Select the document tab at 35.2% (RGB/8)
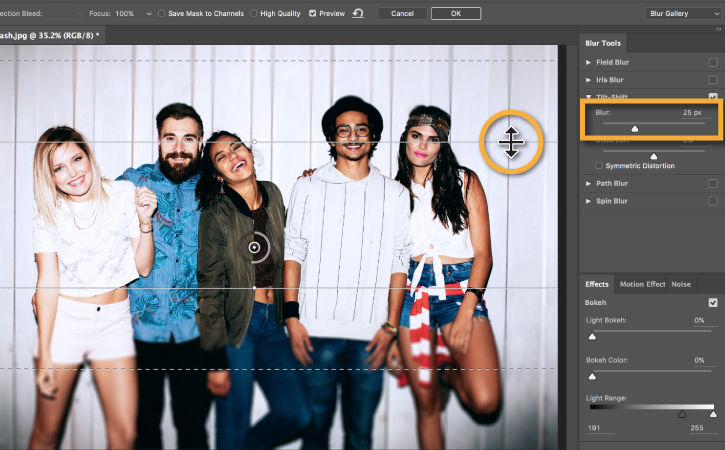 [x=50, y=35]
